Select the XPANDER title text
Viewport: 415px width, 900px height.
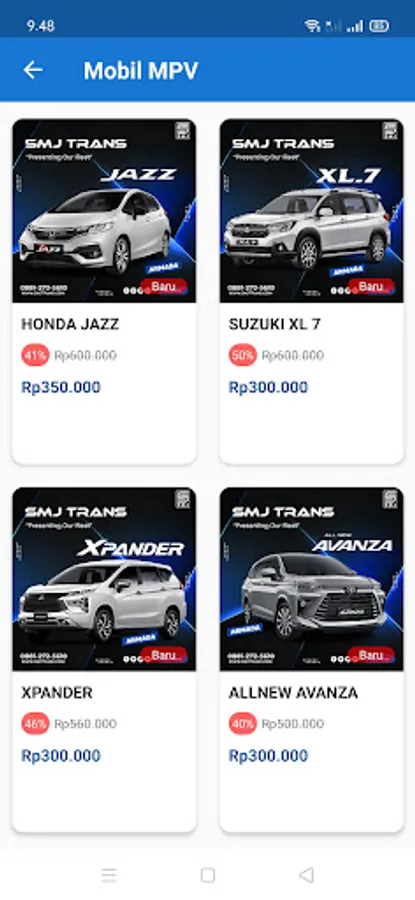57,693
